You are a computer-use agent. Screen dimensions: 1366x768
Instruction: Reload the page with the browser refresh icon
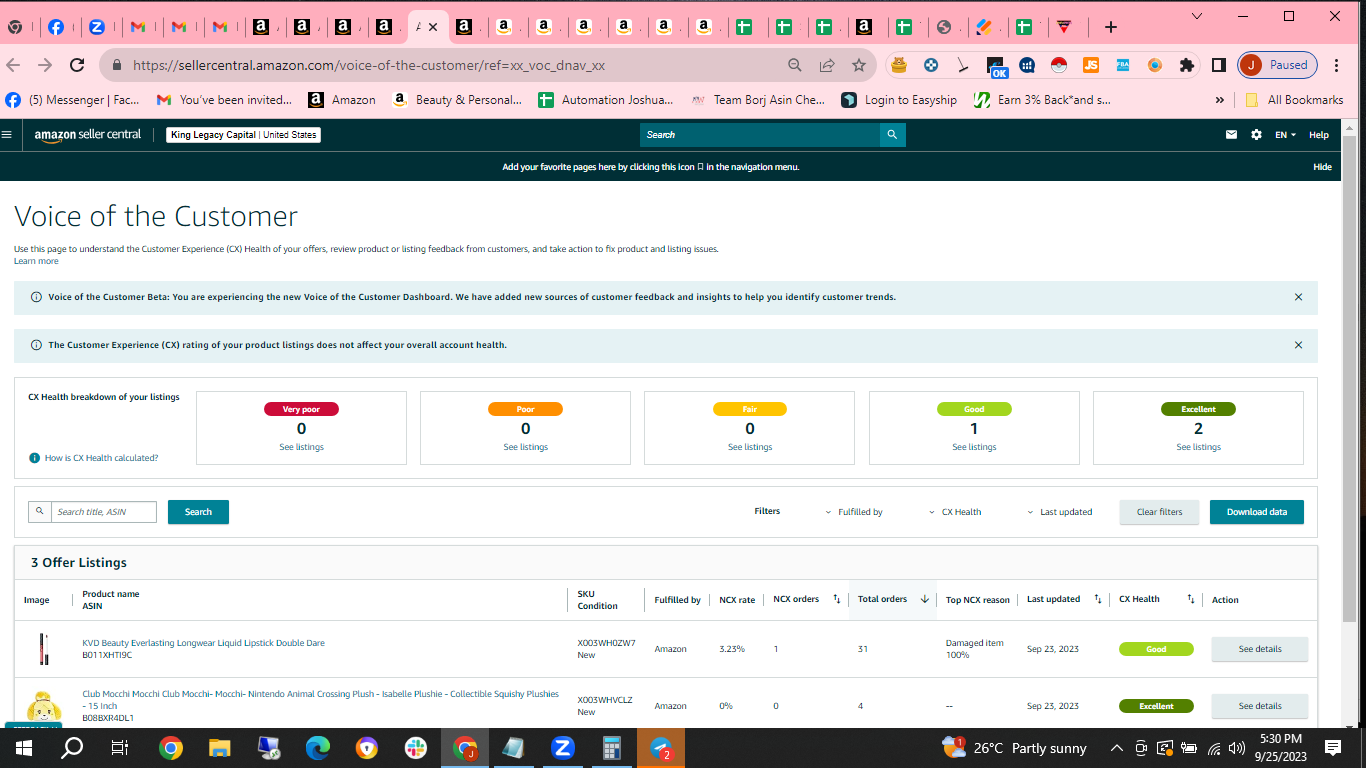tap(77, 65)
